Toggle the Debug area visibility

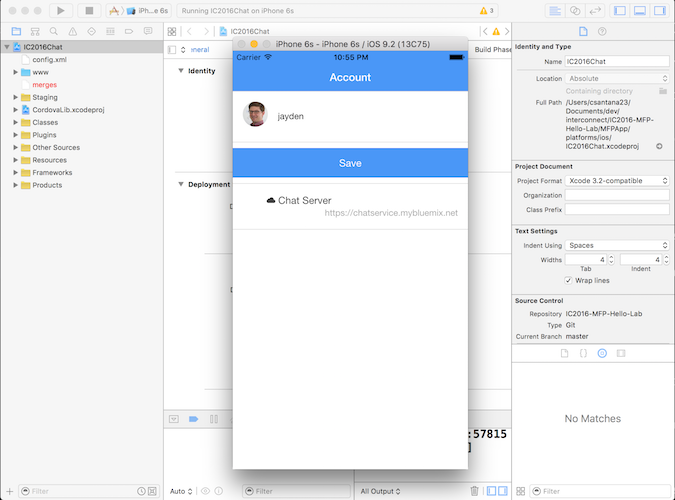point(640,11)
